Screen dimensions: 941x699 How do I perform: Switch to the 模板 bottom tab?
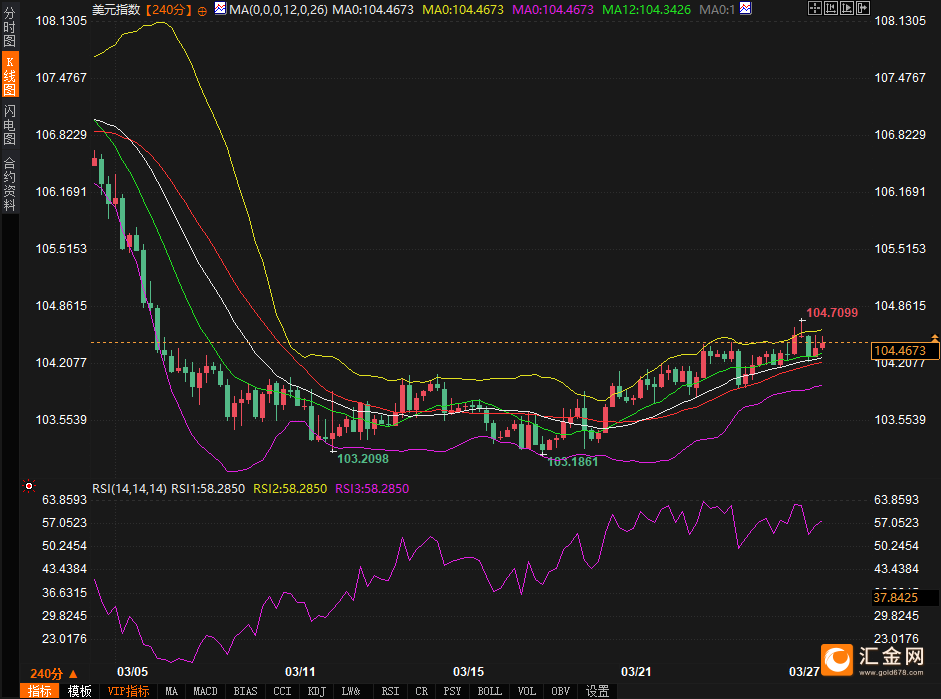pos(79,691)
